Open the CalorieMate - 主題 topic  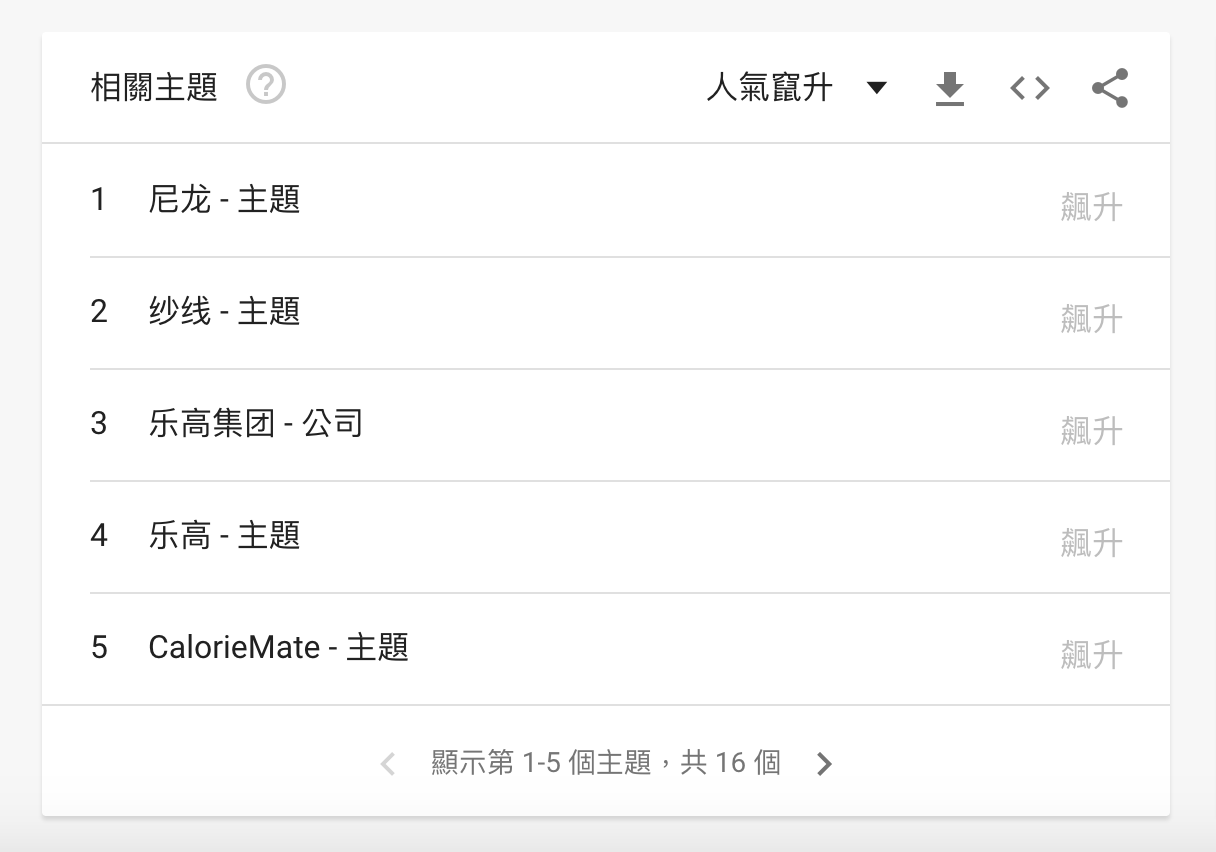click(x=278, y=648)
